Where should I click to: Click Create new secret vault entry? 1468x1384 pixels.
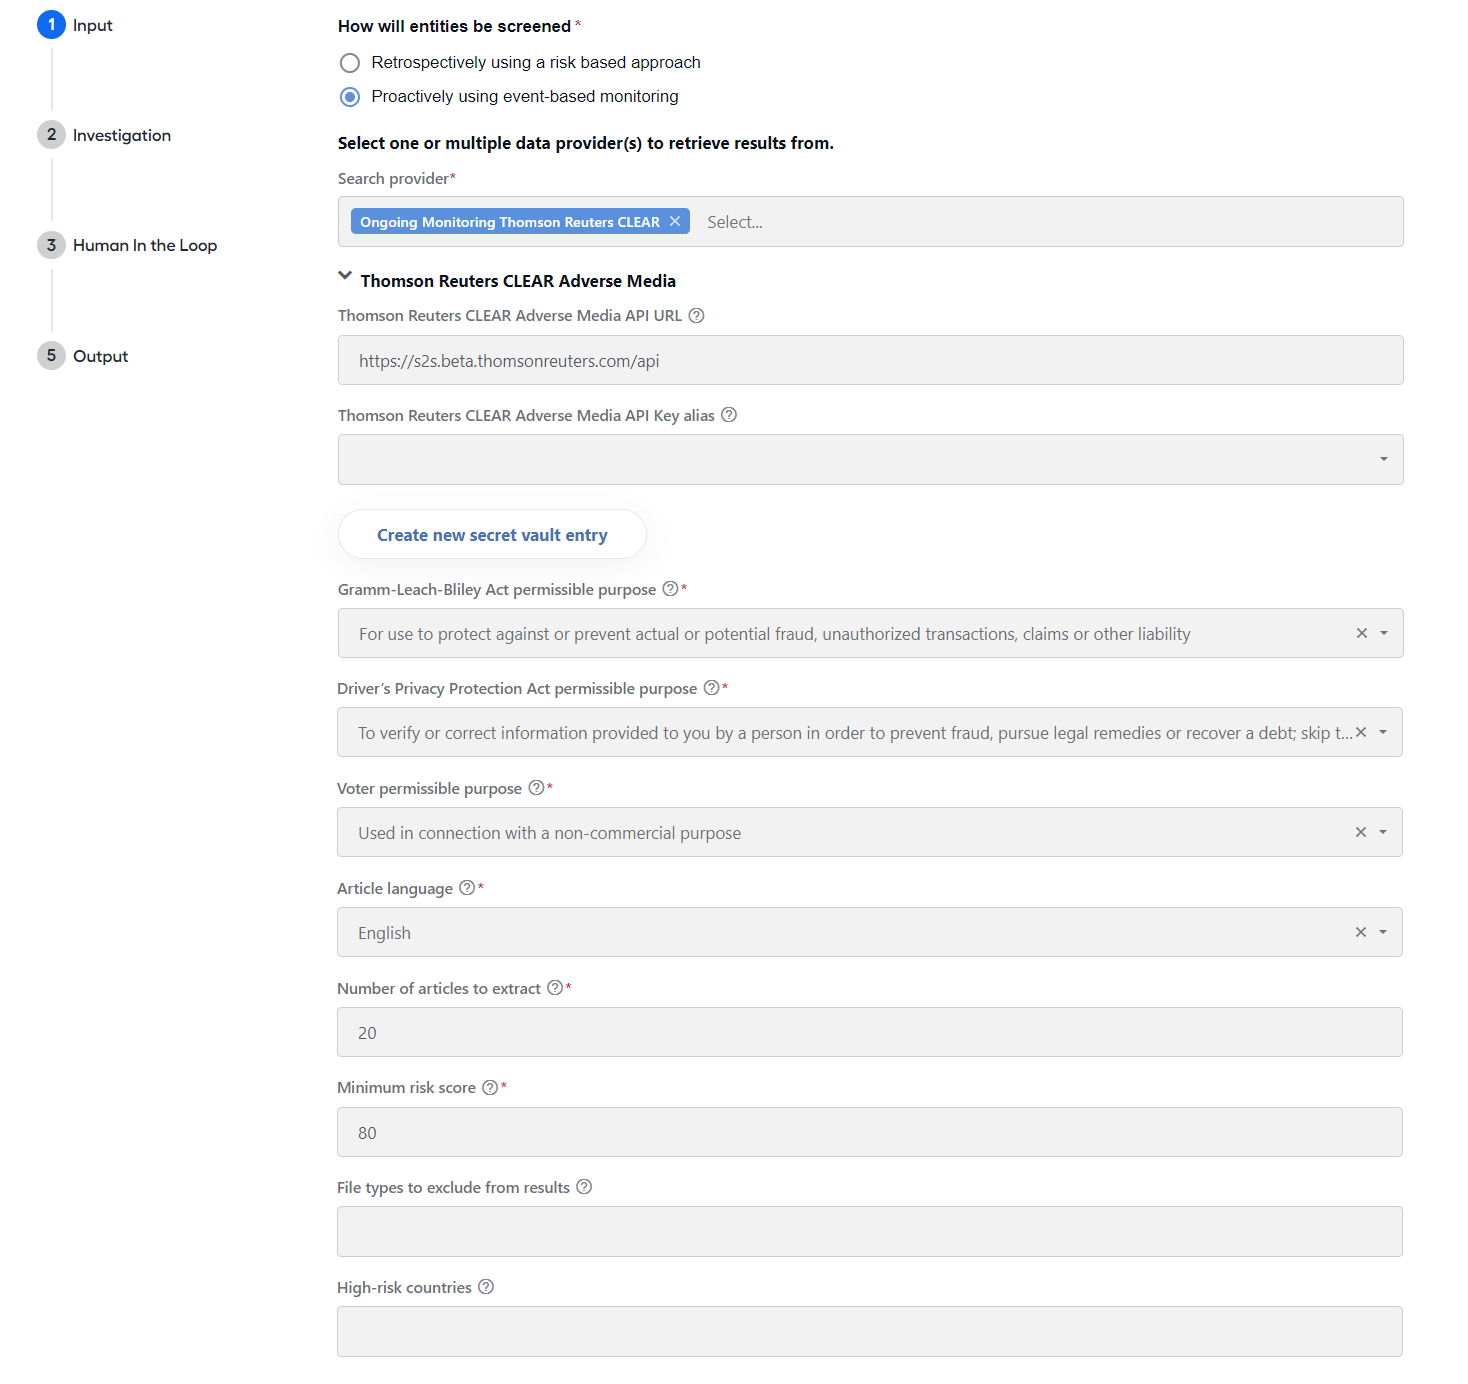(492, 535)
